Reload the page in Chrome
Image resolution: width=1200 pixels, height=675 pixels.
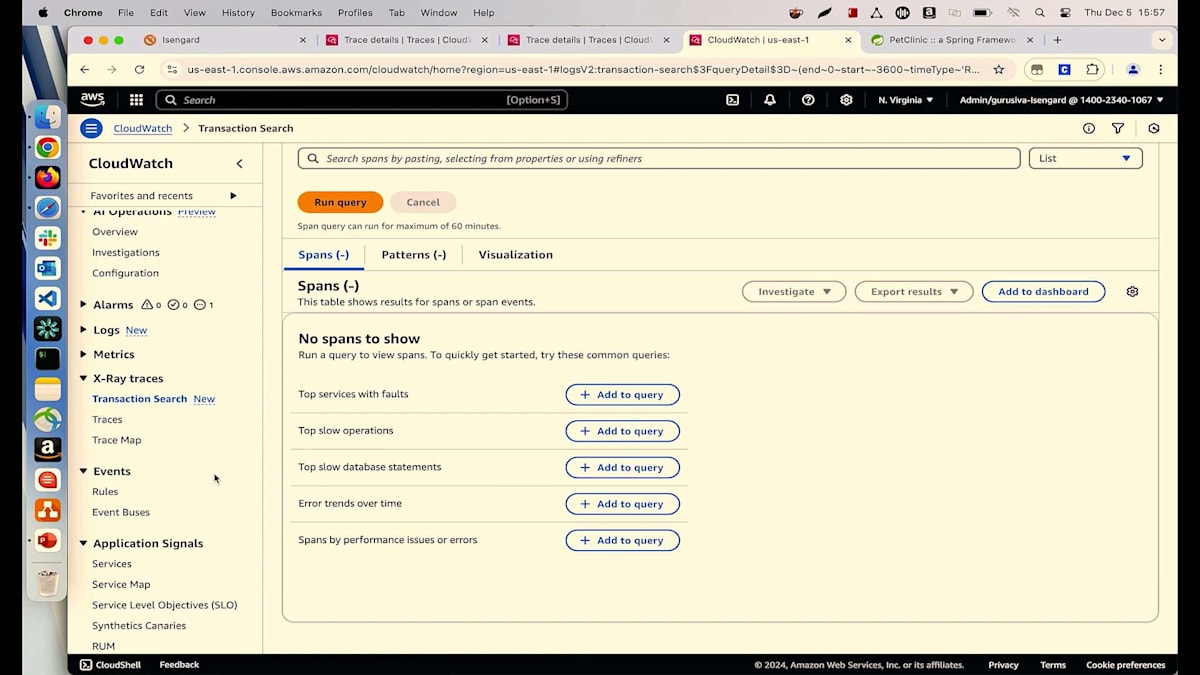(139, 69)
